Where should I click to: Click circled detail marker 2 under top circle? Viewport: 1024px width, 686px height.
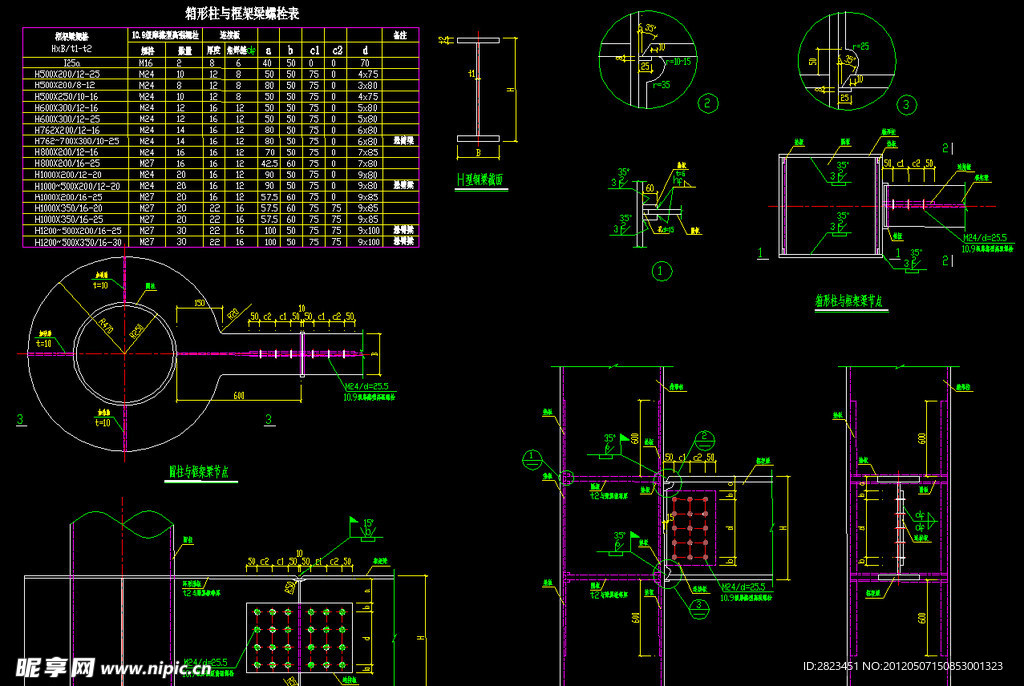pos(708,103)
